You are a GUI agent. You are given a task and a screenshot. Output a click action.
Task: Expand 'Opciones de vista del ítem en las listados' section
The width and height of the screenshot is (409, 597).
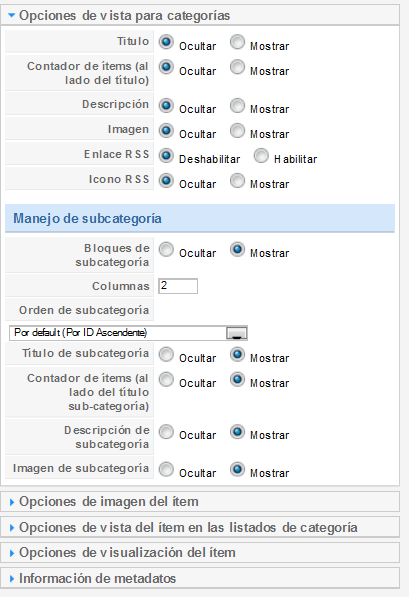pos(200,527)
